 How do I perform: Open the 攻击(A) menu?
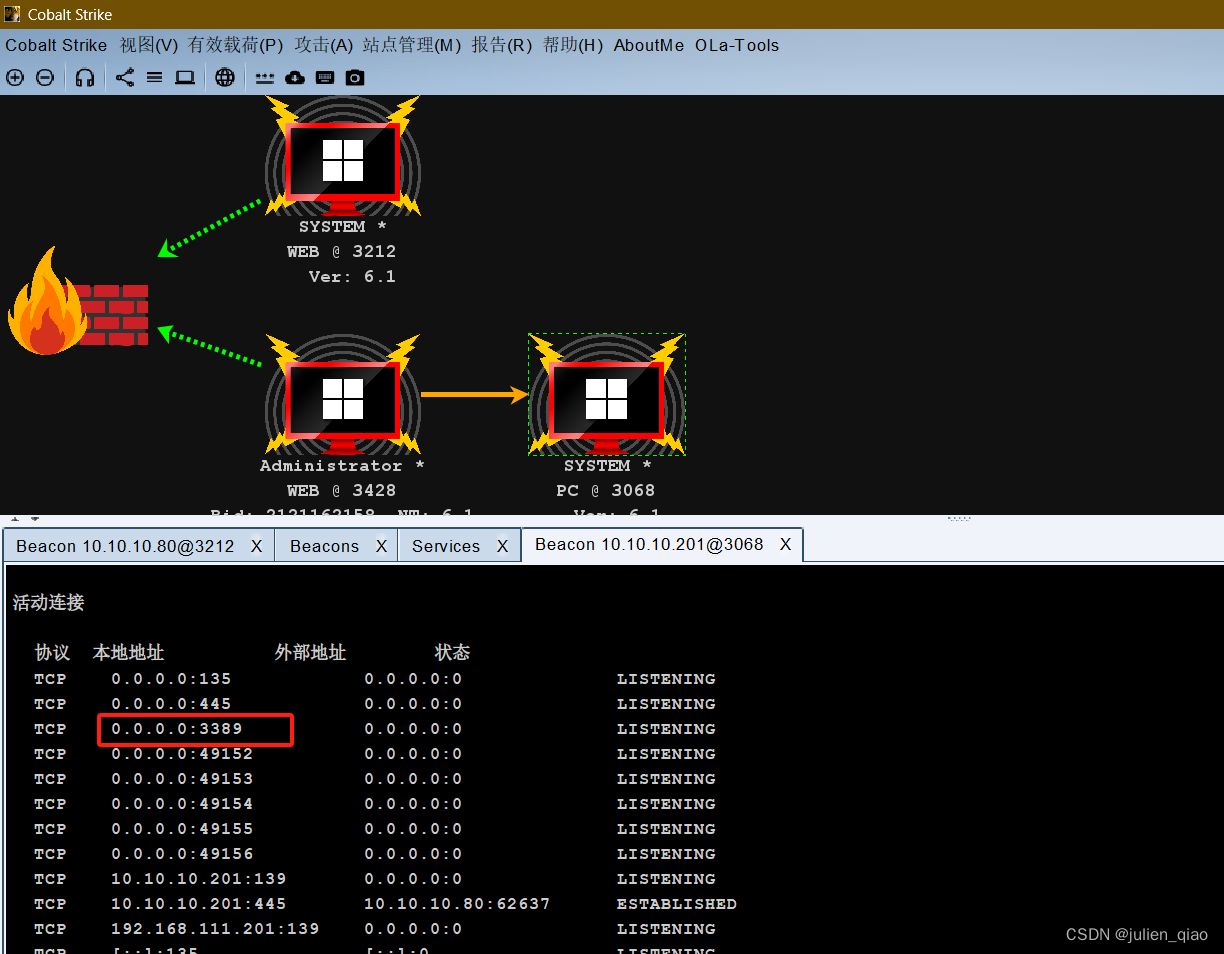[324, 45]
